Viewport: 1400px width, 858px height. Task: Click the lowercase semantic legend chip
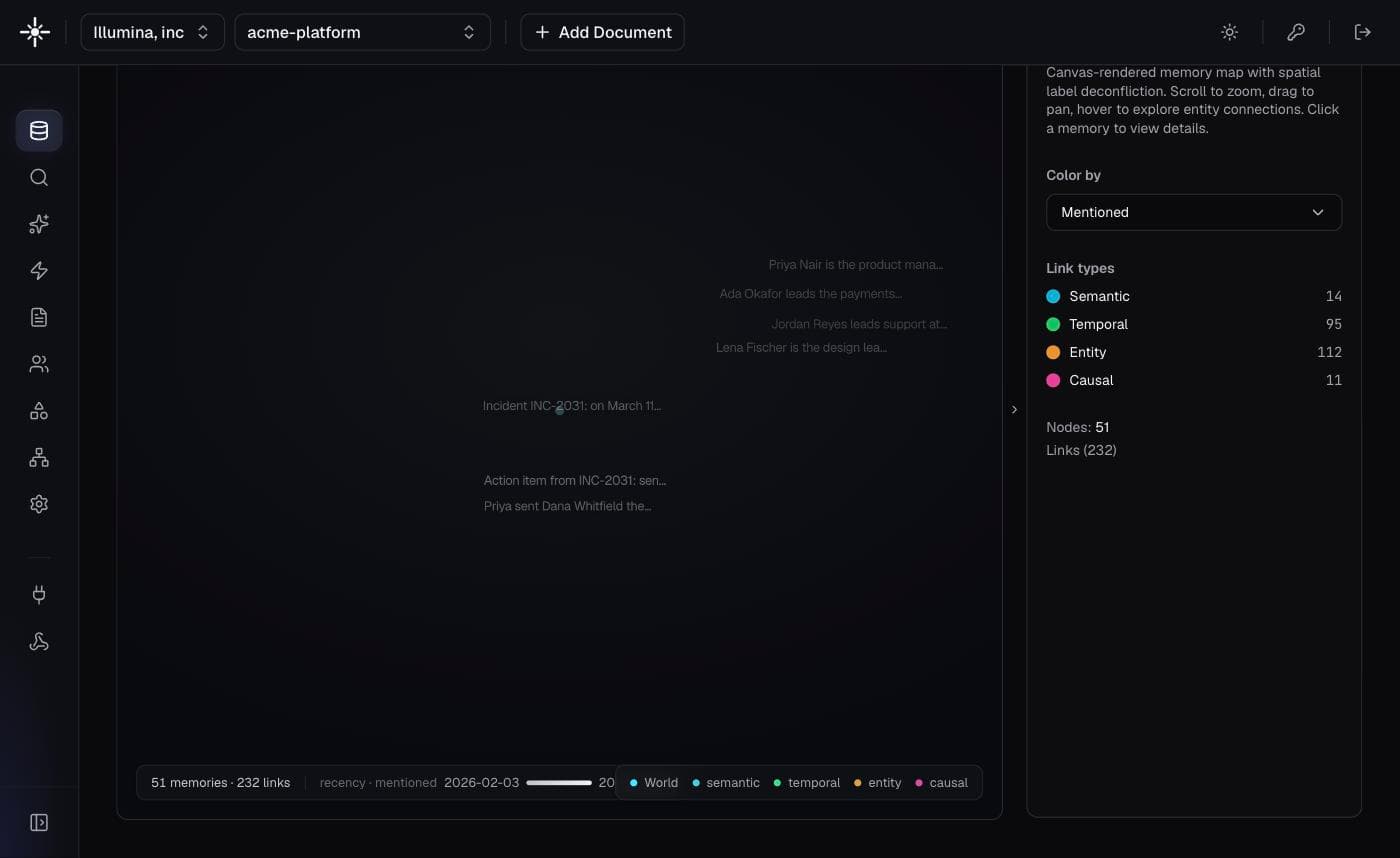[726, 783]
